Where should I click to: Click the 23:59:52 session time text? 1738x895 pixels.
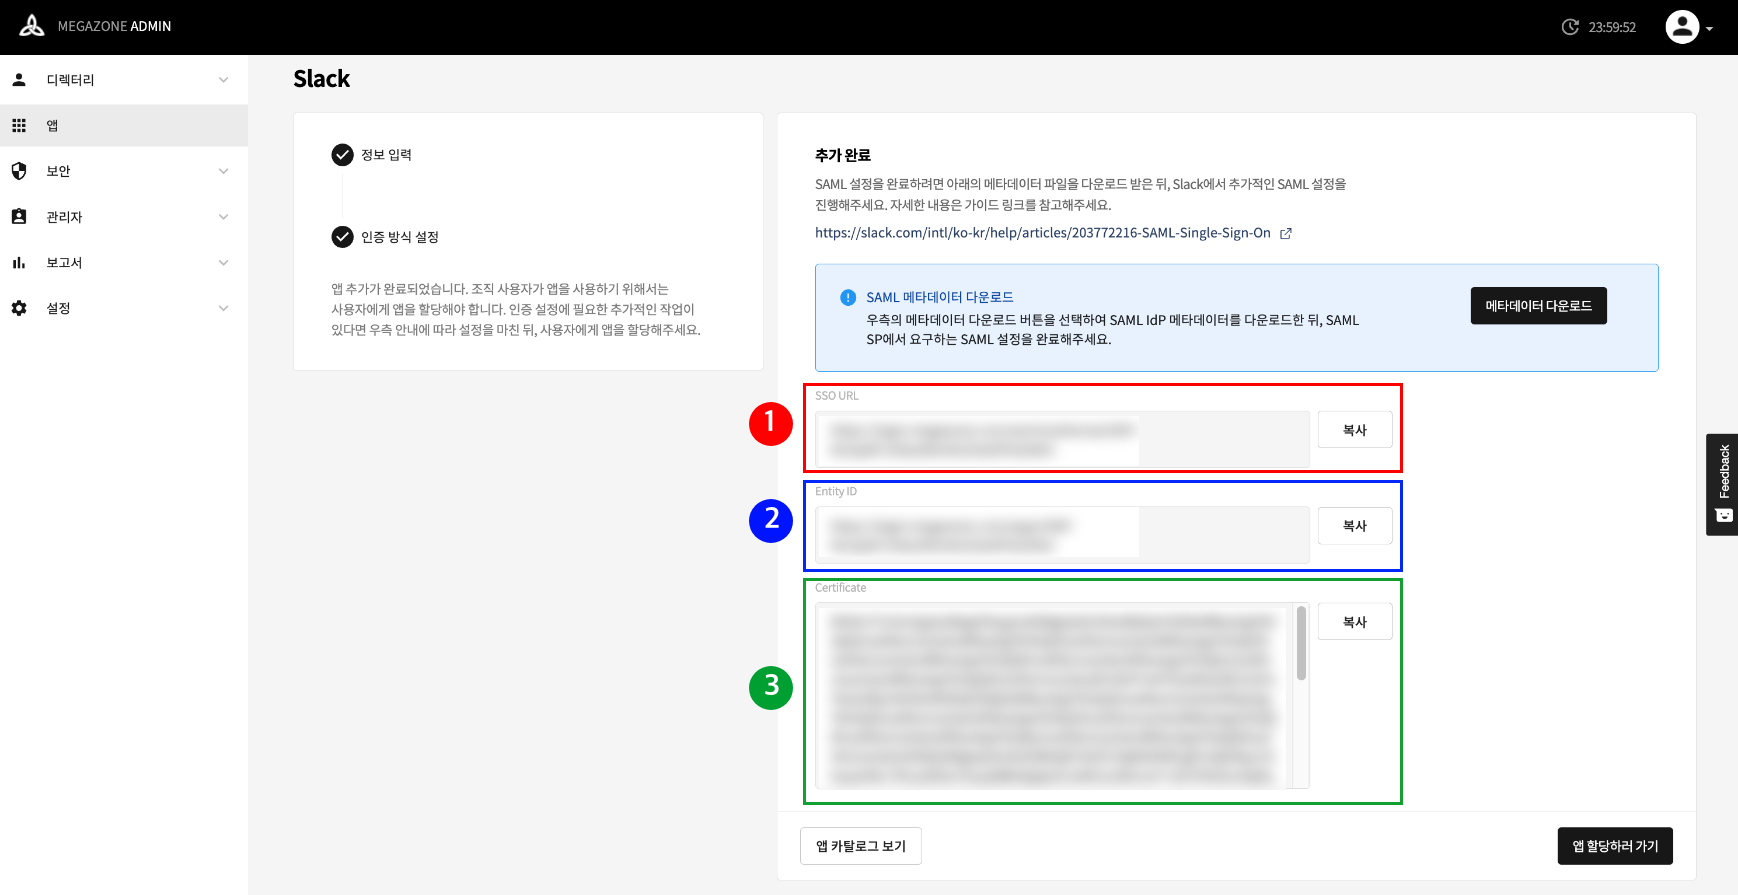pos(1612,27)
